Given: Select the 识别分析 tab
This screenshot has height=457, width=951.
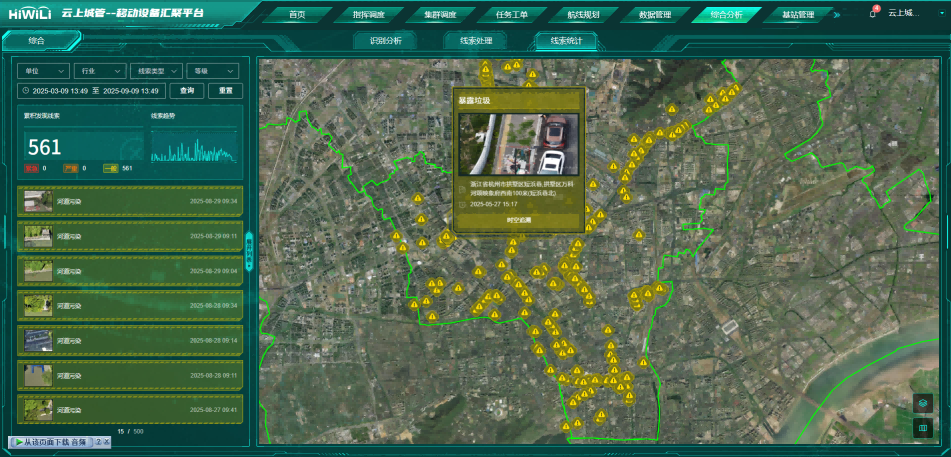Looking at the screenshot, I should pyautogui.click(x=386, y=41).
